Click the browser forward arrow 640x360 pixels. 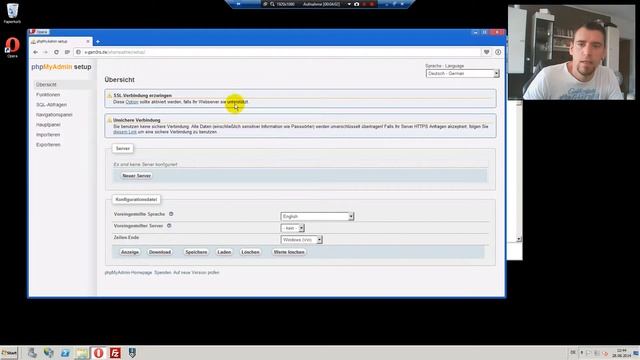(46, 52)
